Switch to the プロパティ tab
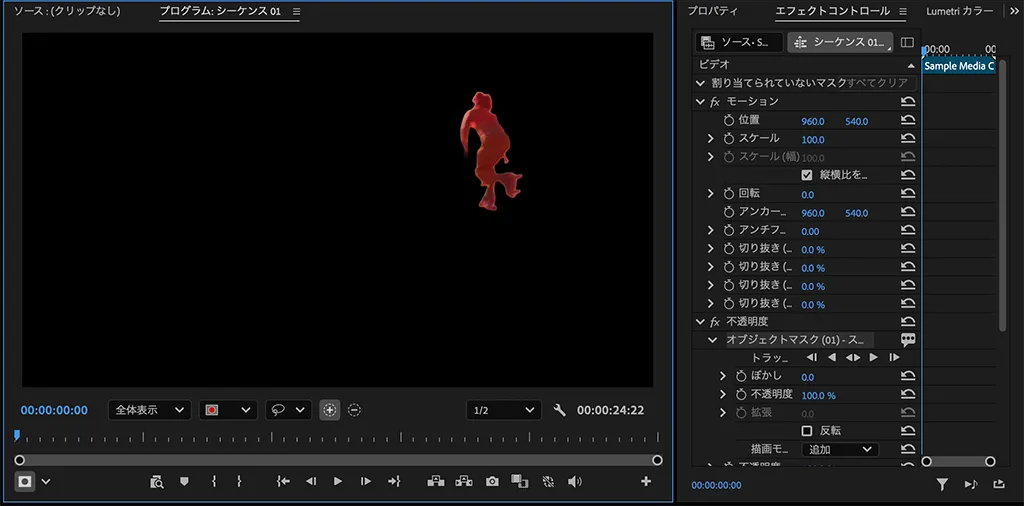This screenshot has height=506, width=1024. 713,12
